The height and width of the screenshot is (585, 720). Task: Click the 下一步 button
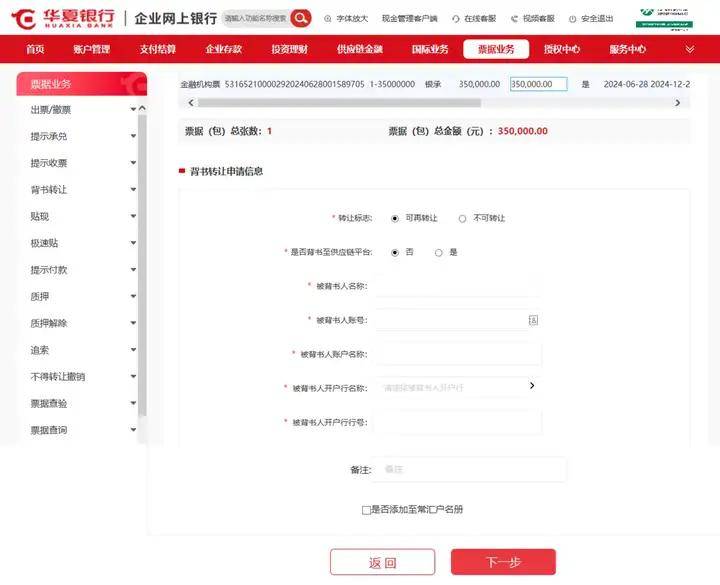point(503,562)
